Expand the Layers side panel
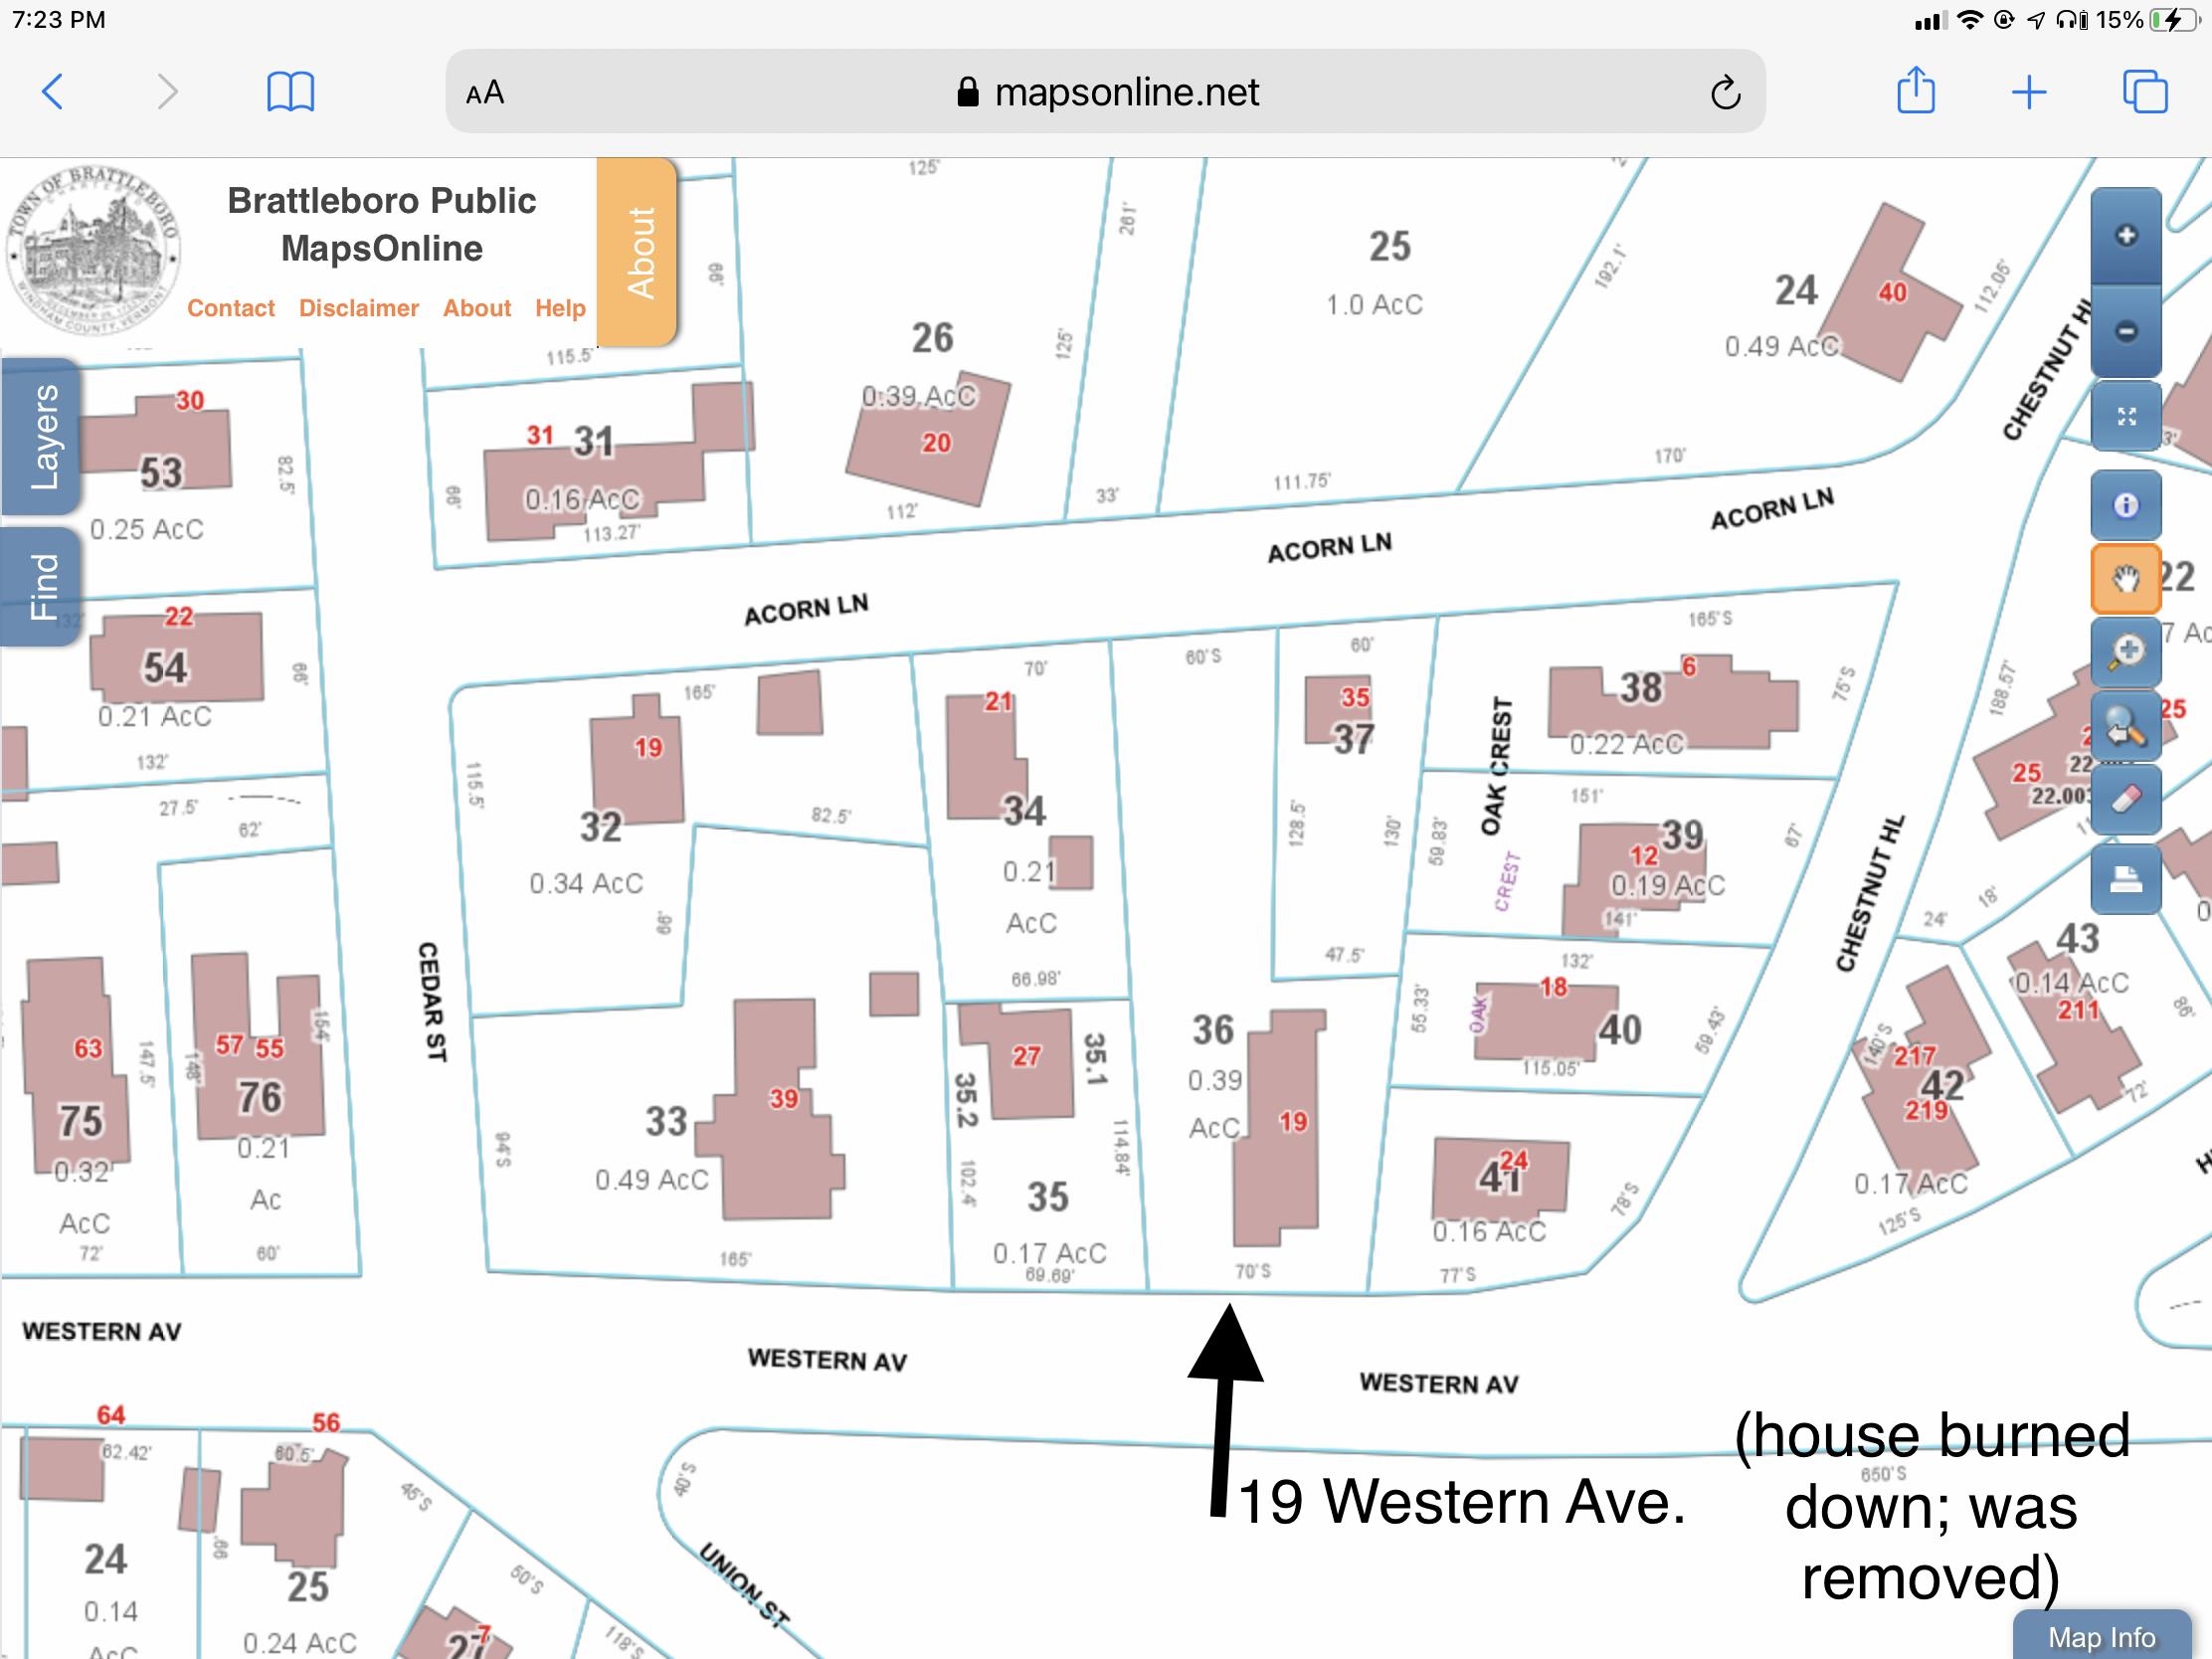 42,436
